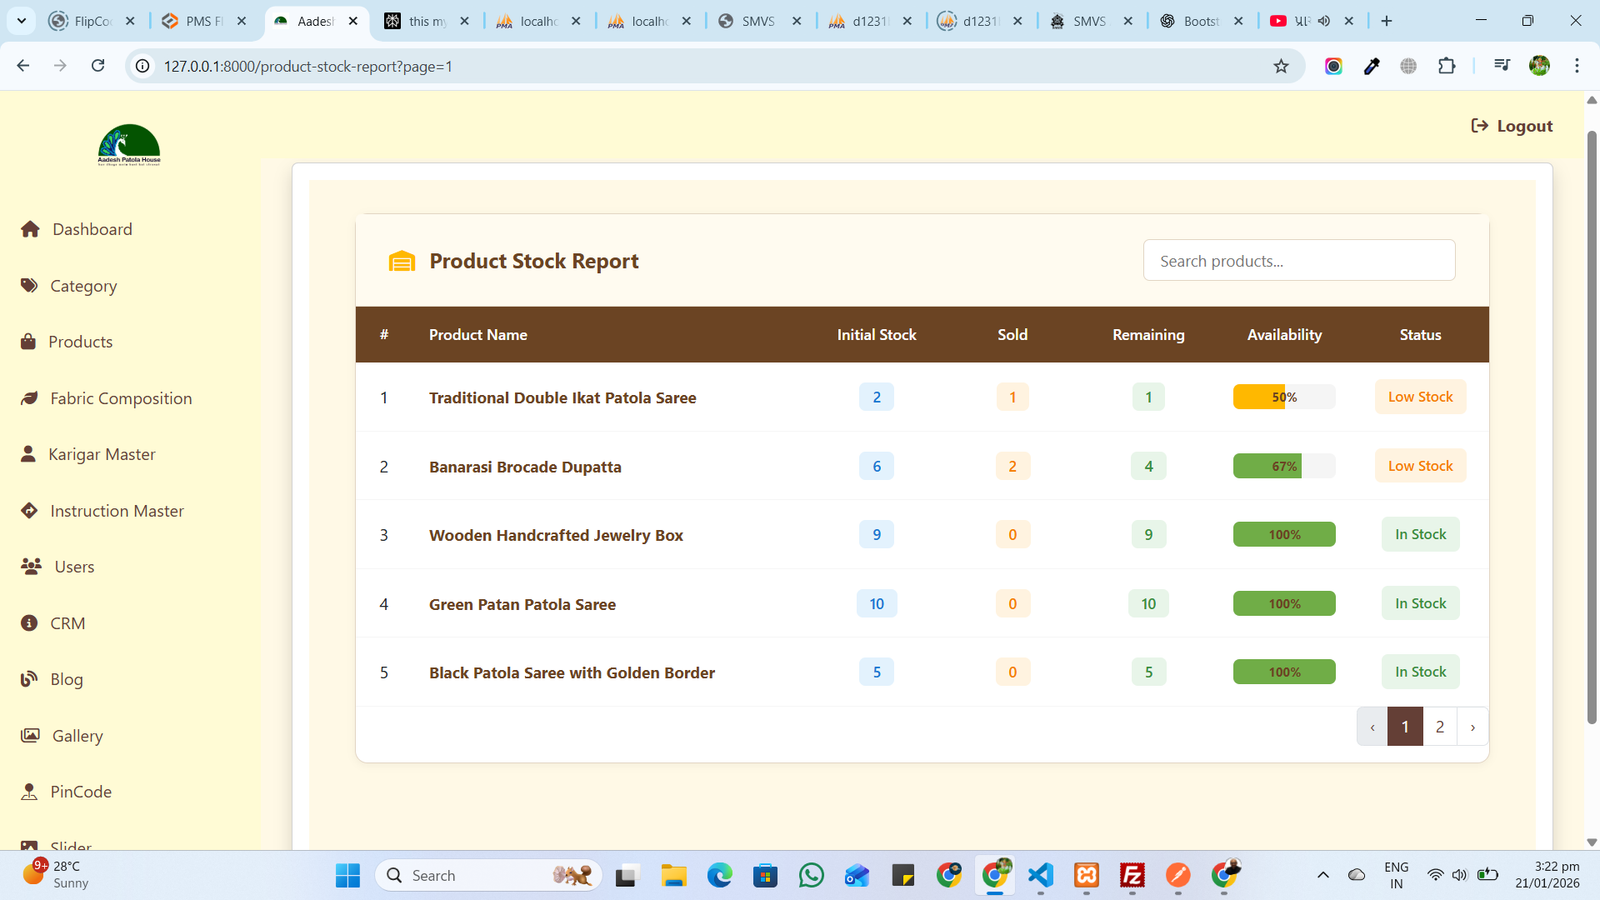
Task: Select the Fabric Composition sidebar icon
Action: point(30,398)
